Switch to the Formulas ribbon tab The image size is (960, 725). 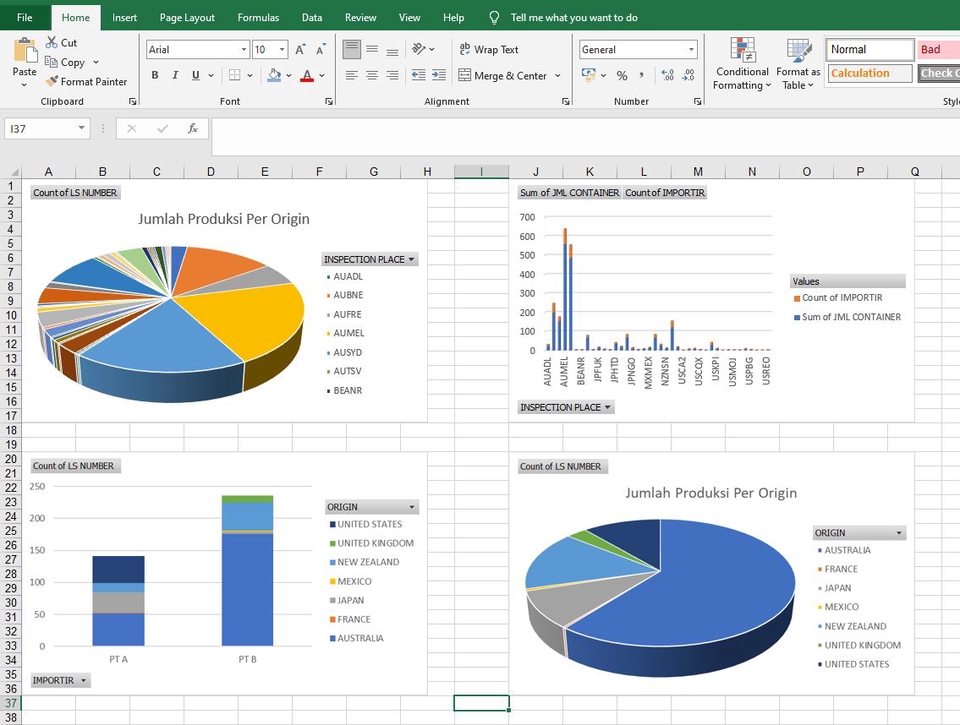click(x=258, y=17)
